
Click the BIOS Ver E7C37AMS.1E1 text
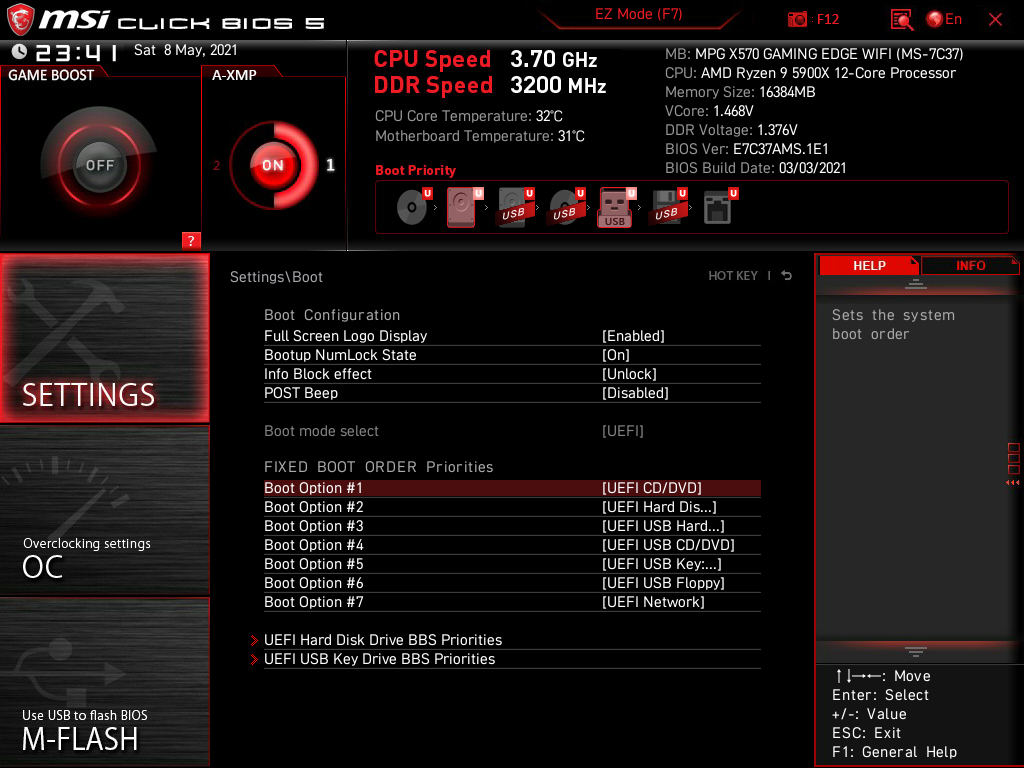coord(746,149)
